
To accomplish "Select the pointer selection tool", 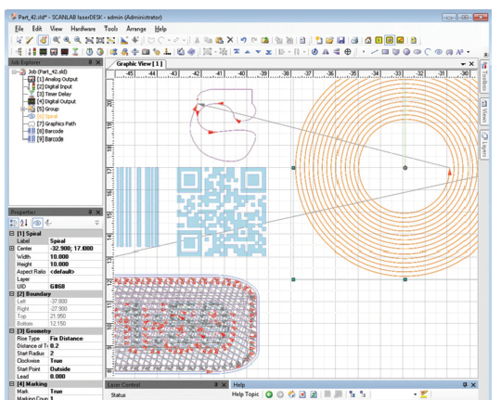I will click(19, 40).
